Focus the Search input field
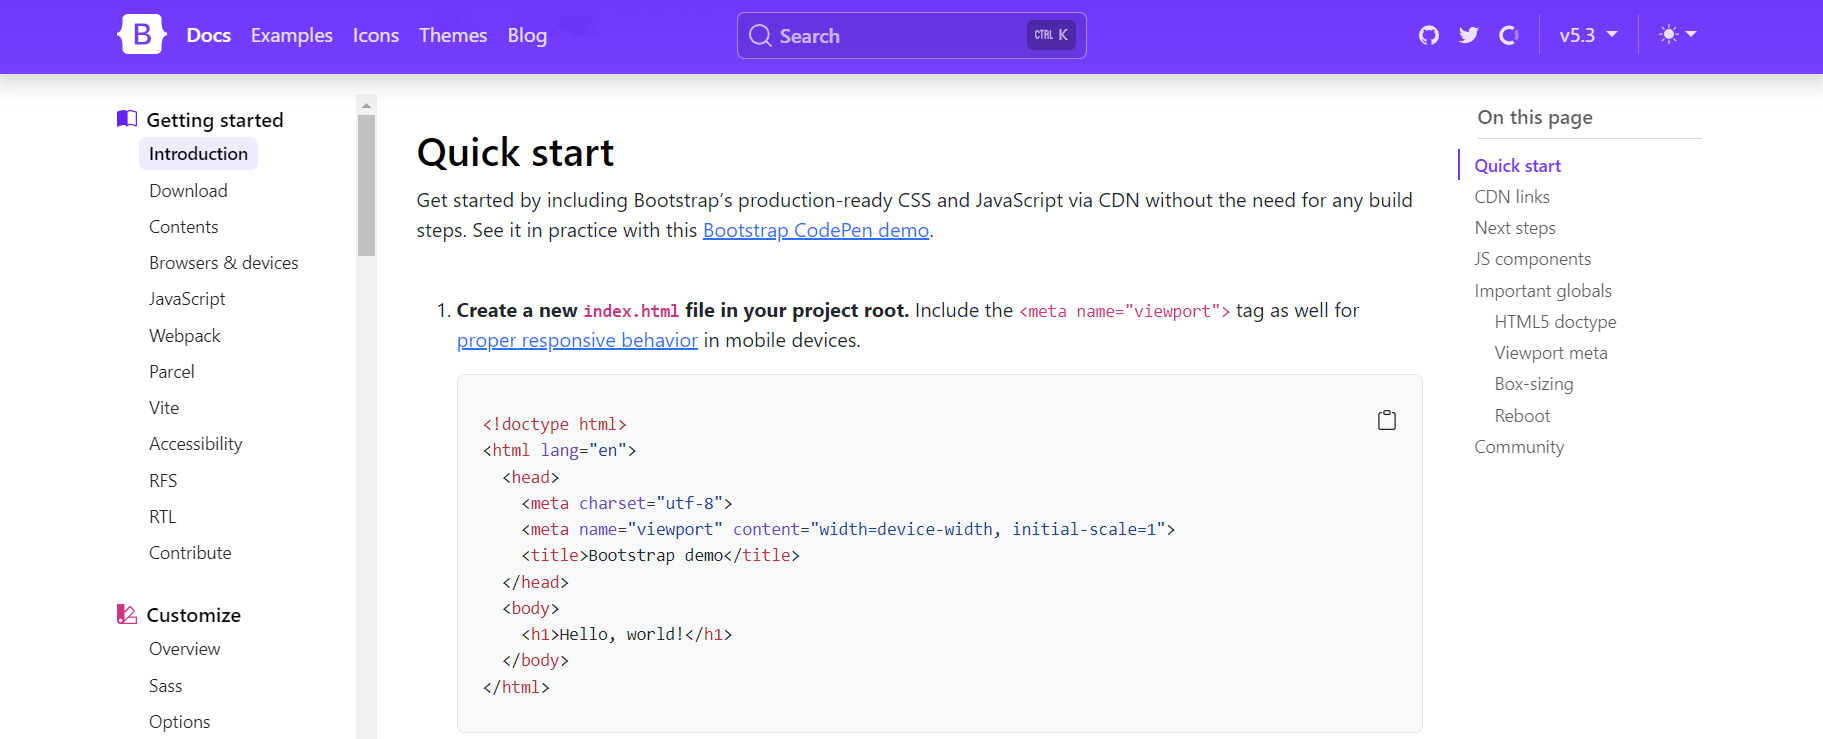This screenshot has height=739, width=1823. point(912,36)
